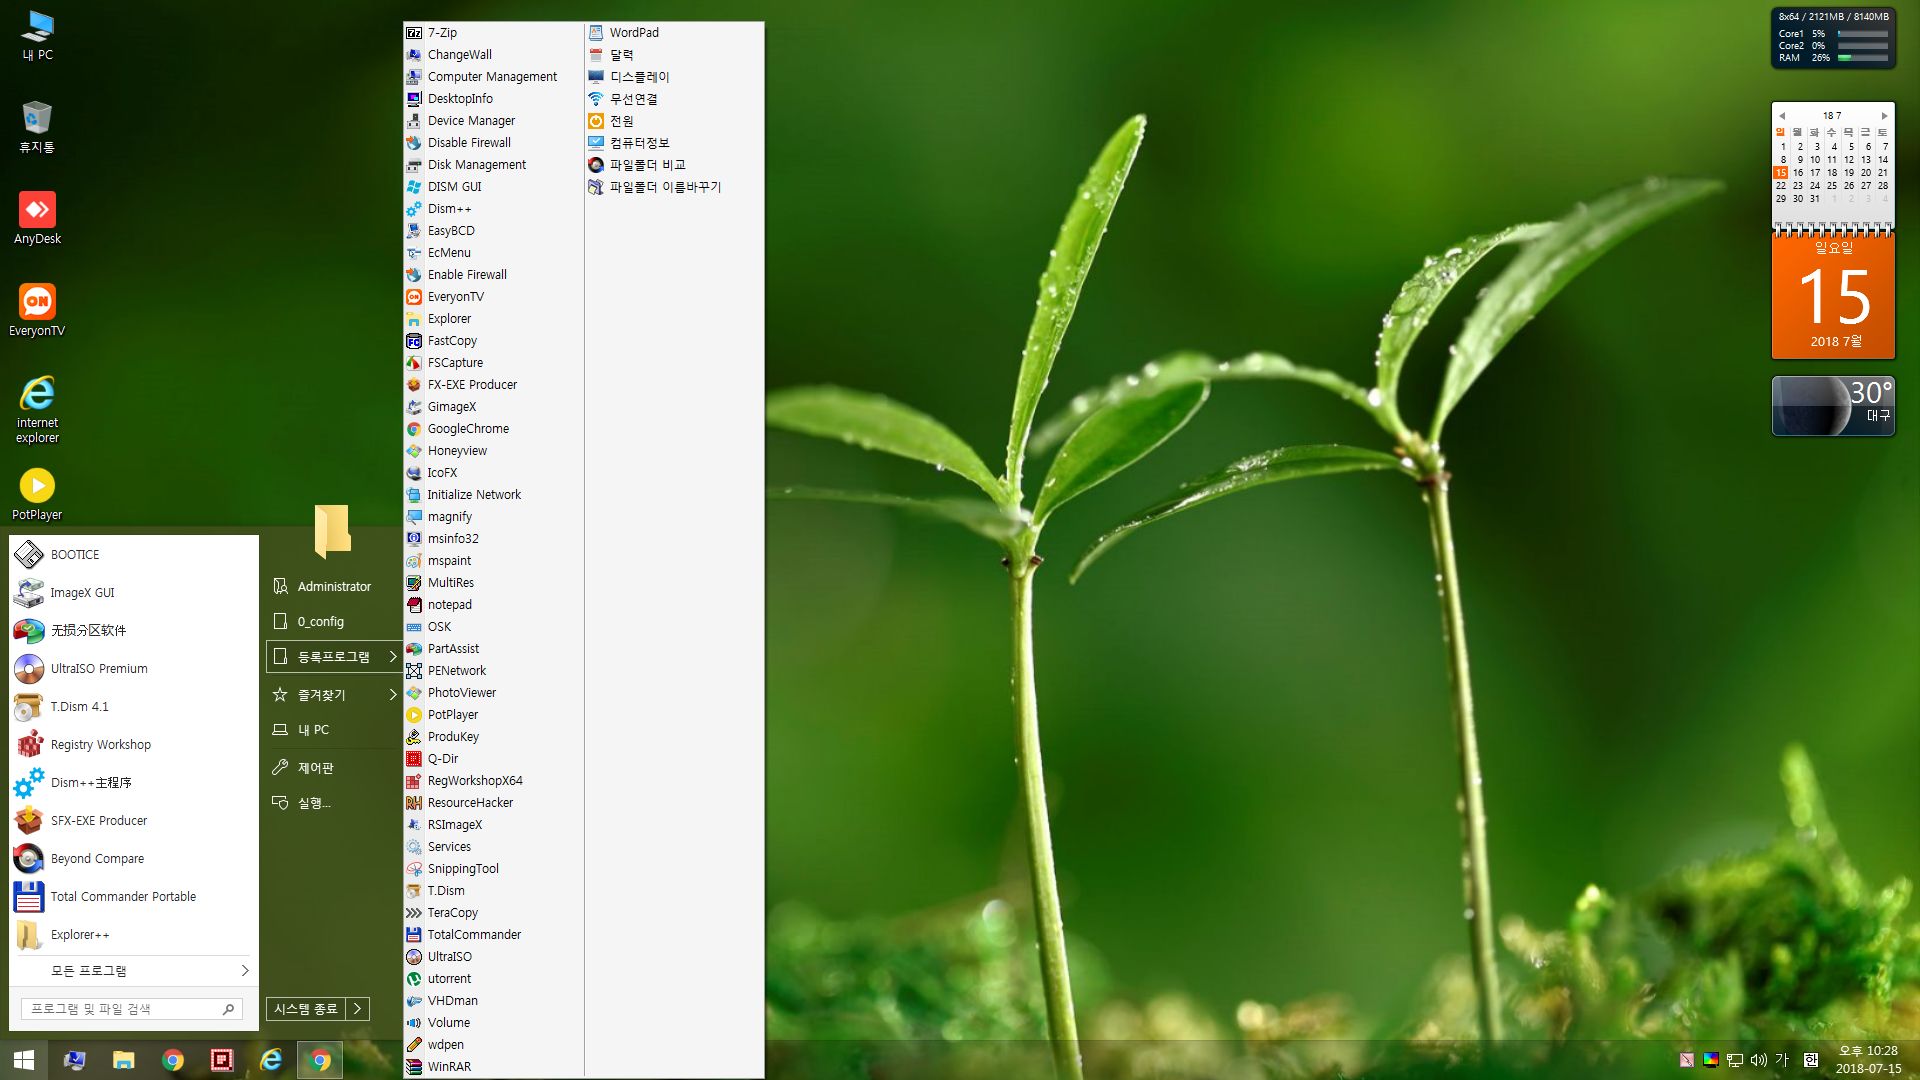The width and height of the screenshot is (1920, 1080).
Task: Launch Beyond Compare from start menu
Action: click(134, 858)
